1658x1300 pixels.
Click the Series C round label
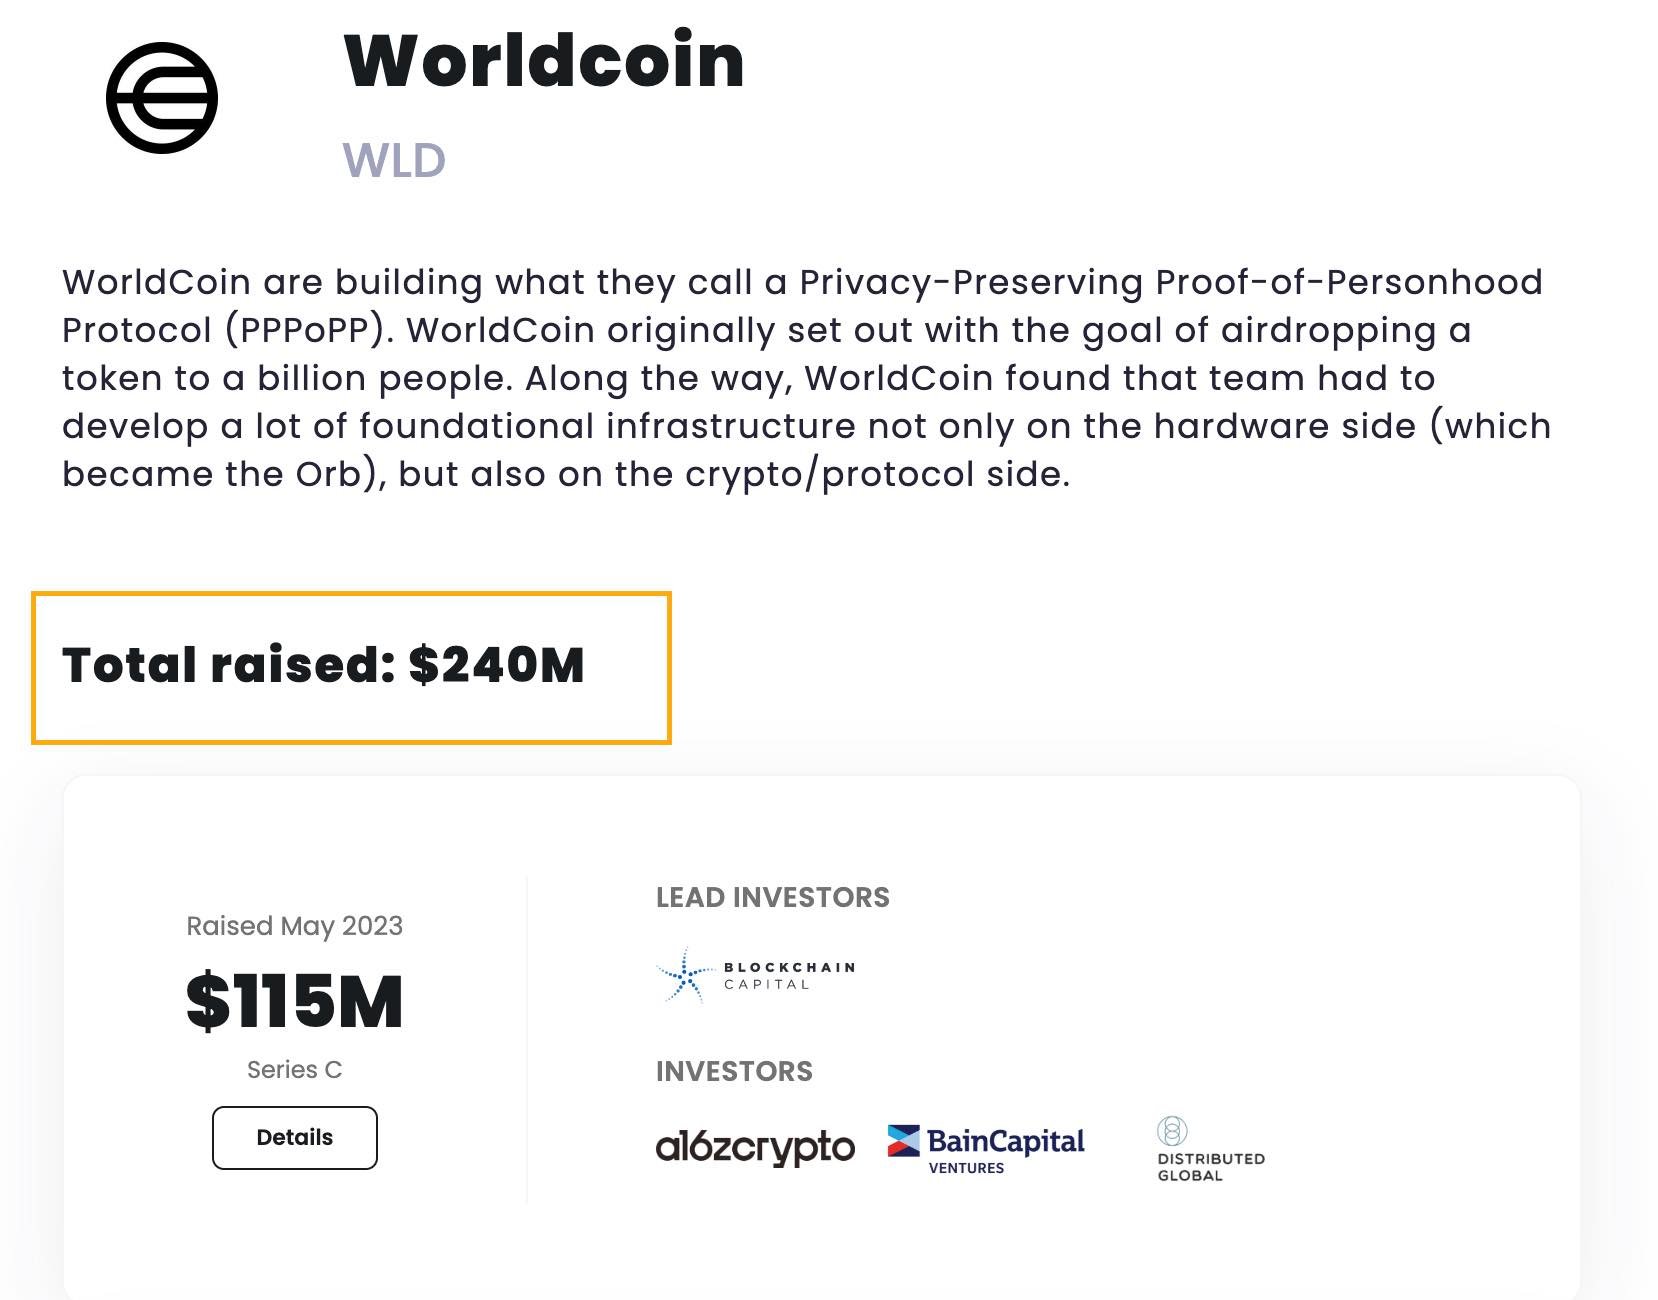tap(295, 1069)
